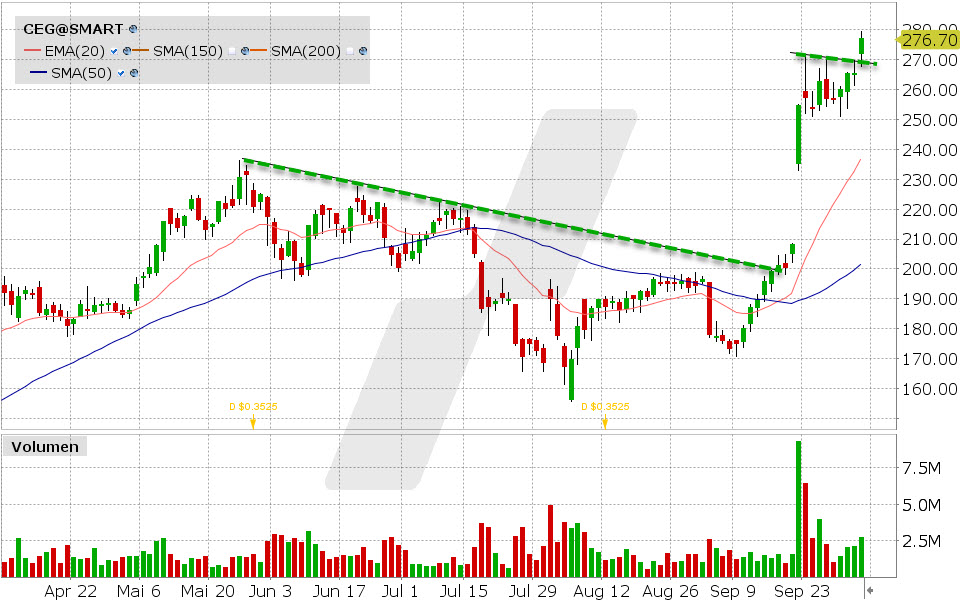This screenshot has width=960, height=600.
Task: Open SMA(50) indicator settings globe icon
Action: tap(134, 73)
